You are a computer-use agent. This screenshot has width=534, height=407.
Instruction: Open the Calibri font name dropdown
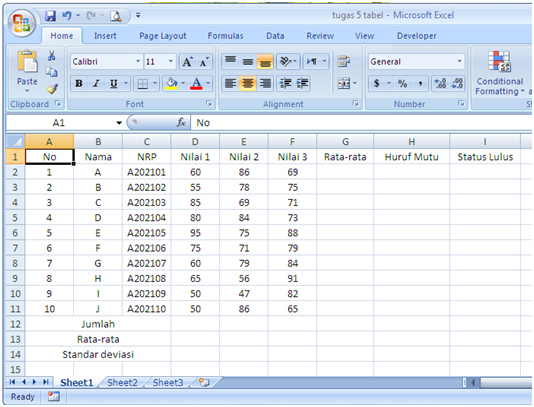click(138, 62)
